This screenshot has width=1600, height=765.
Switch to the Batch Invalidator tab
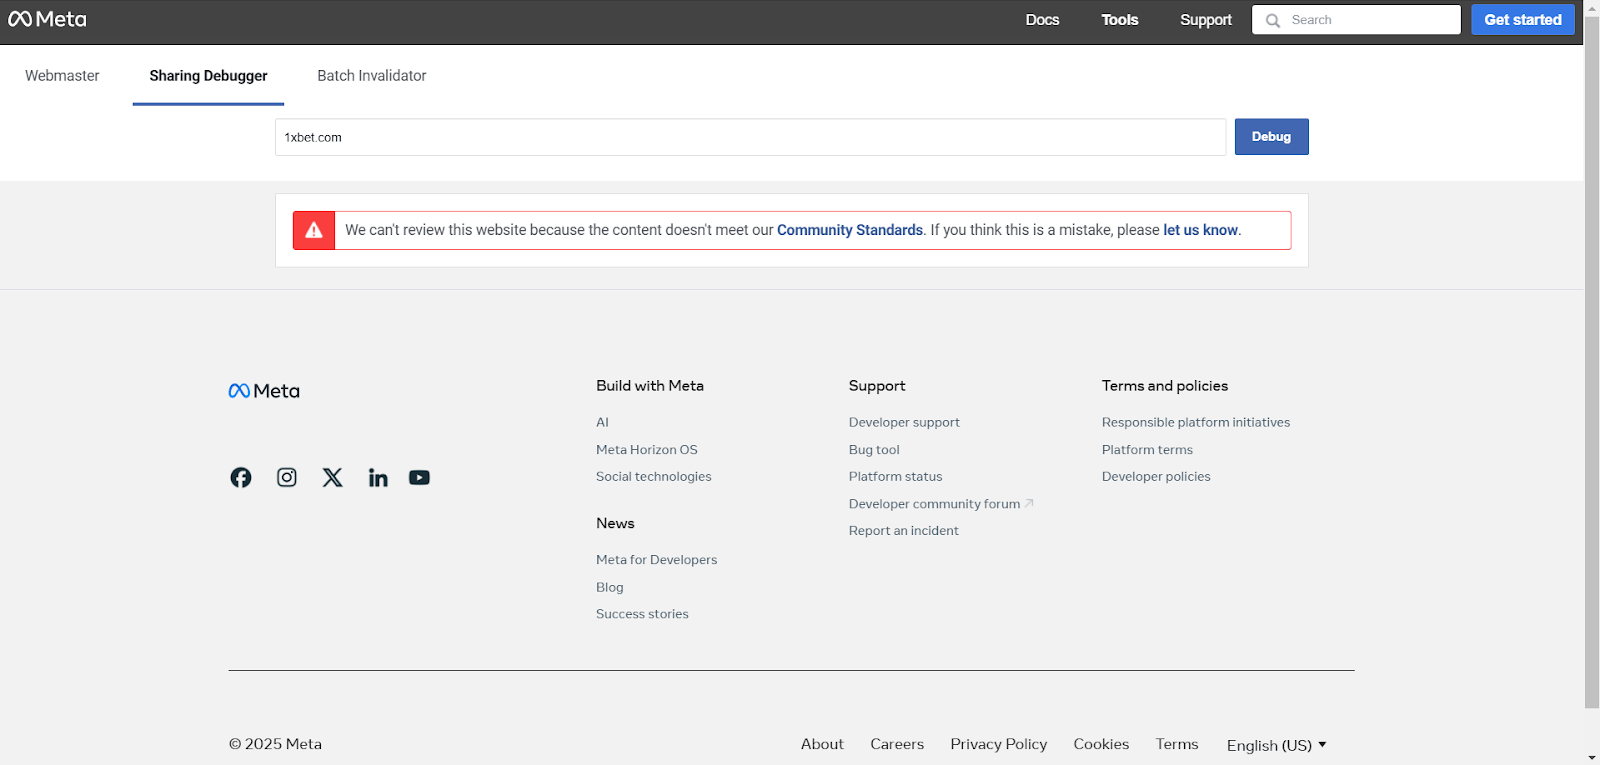(372, 76)
